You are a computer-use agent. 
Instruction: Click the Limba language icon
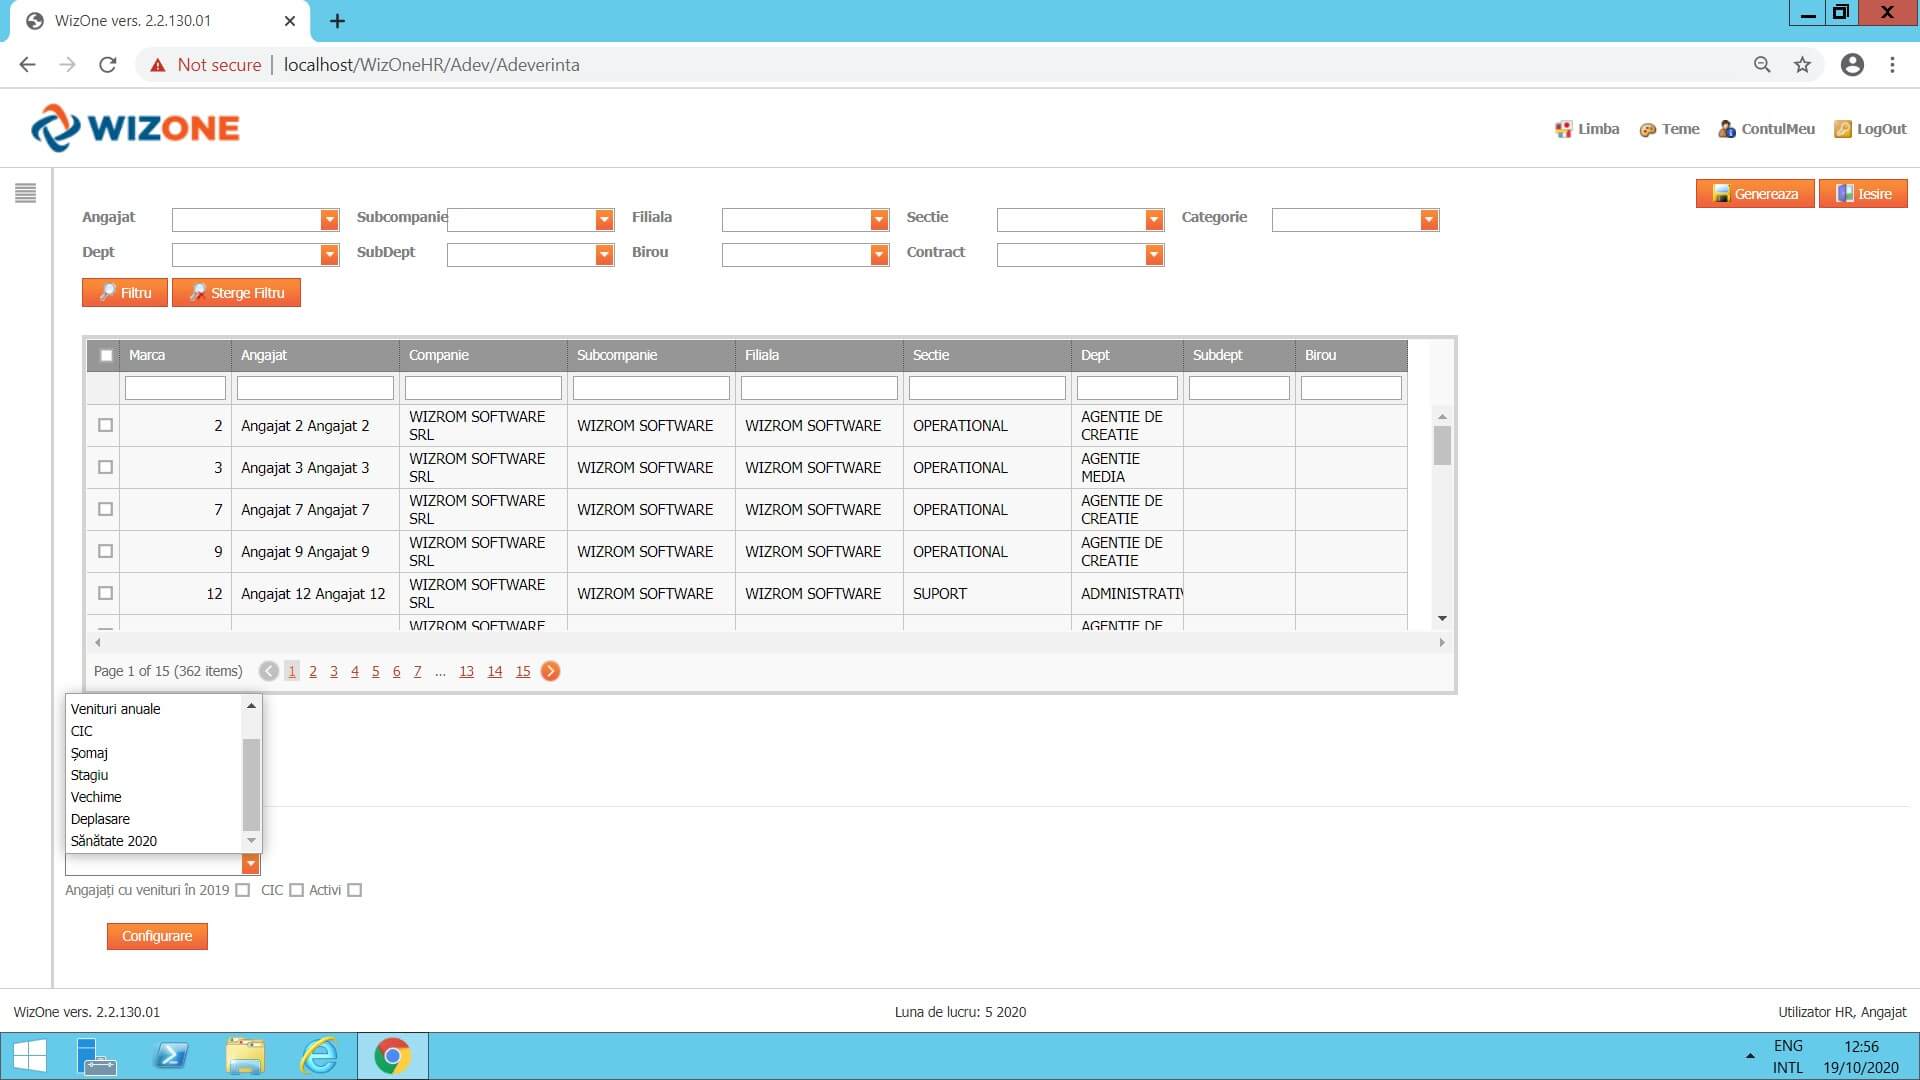1563,129
